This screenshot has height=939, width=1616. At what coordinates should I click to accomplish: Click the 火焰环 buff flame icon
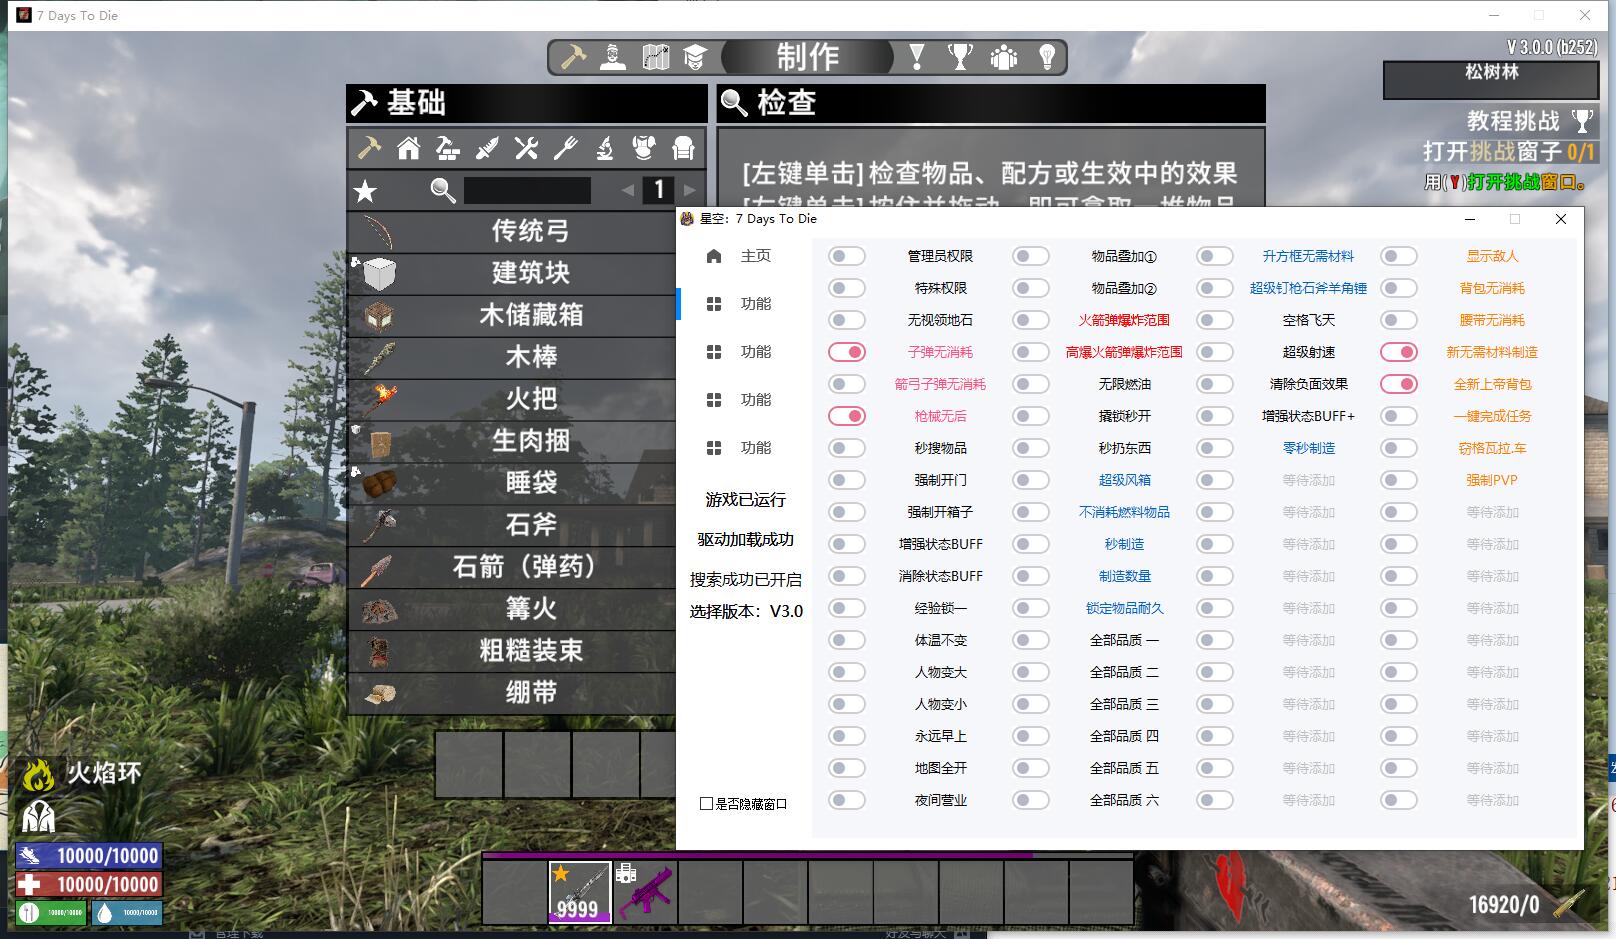tap(38, 775)
